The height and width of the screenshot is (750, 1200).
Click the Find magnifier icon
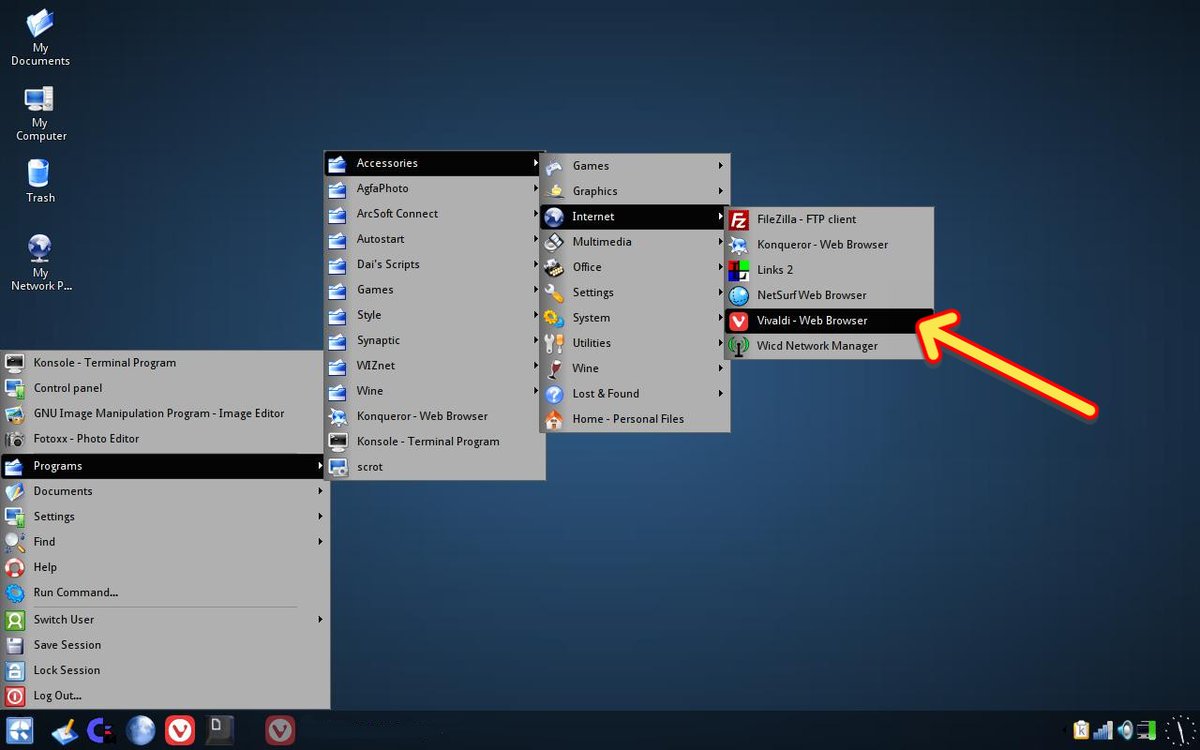tap(15, 542)
